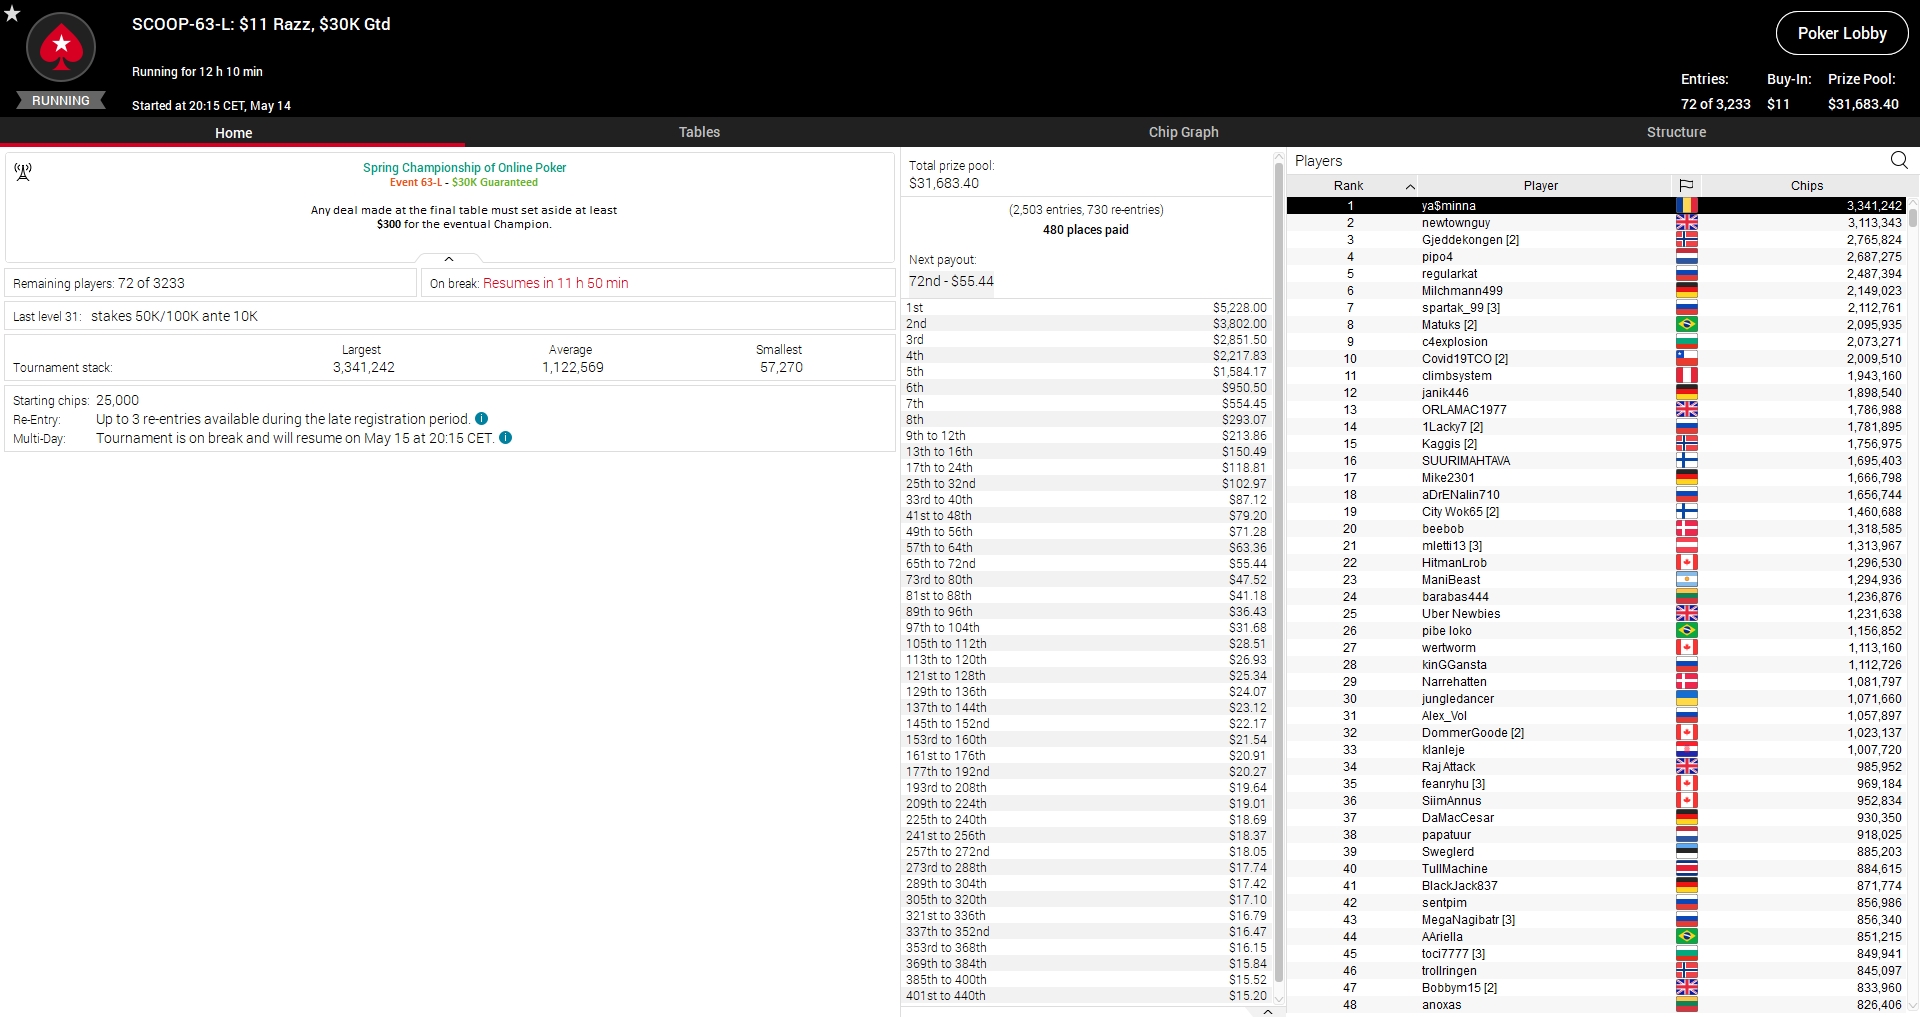Open the Chip Graph tab
This screenshot has height=1017, width=1920.
tap(1183, 132)
